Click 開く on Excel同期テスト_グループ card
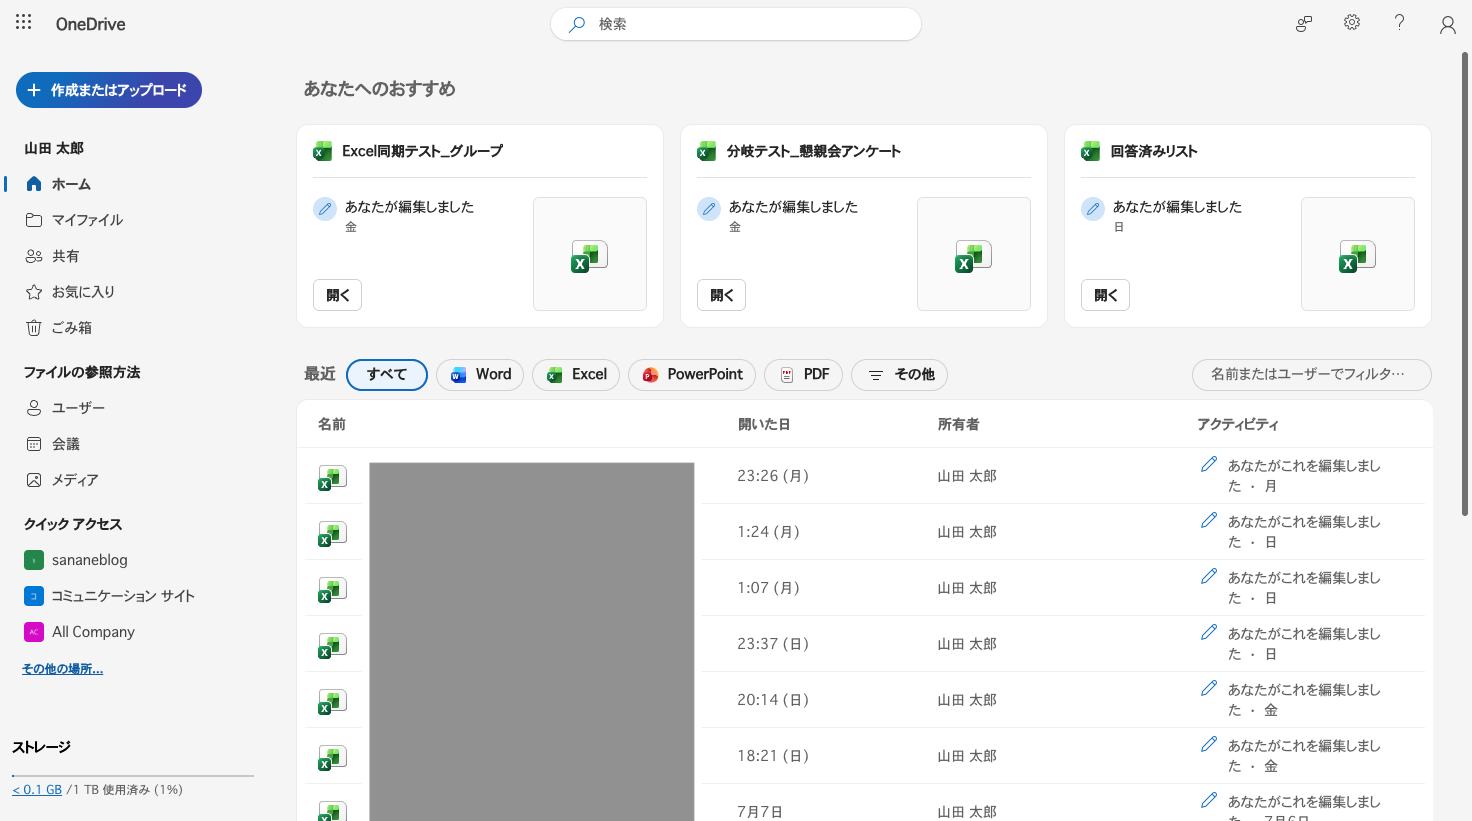Screen dimensions: 1472x821 [x=338, y=295]
